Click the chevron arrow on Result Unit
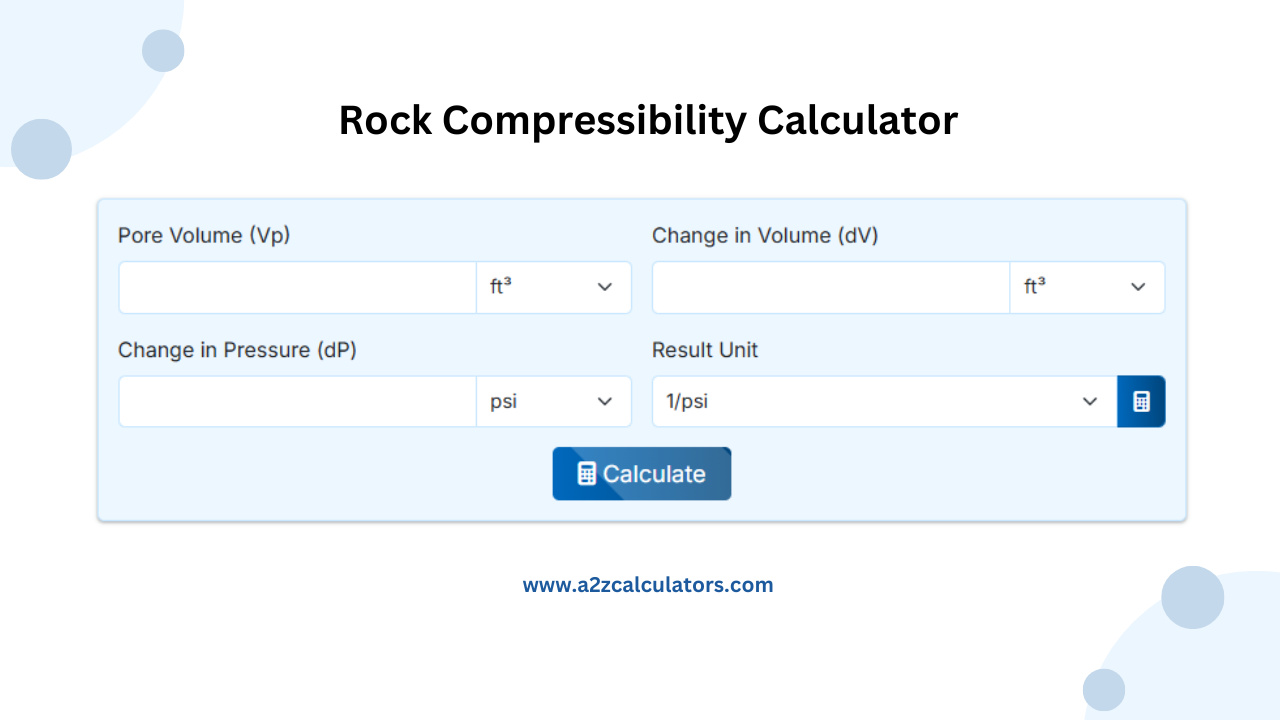The image size is (1280, 720). click(x=1090, y=401)
